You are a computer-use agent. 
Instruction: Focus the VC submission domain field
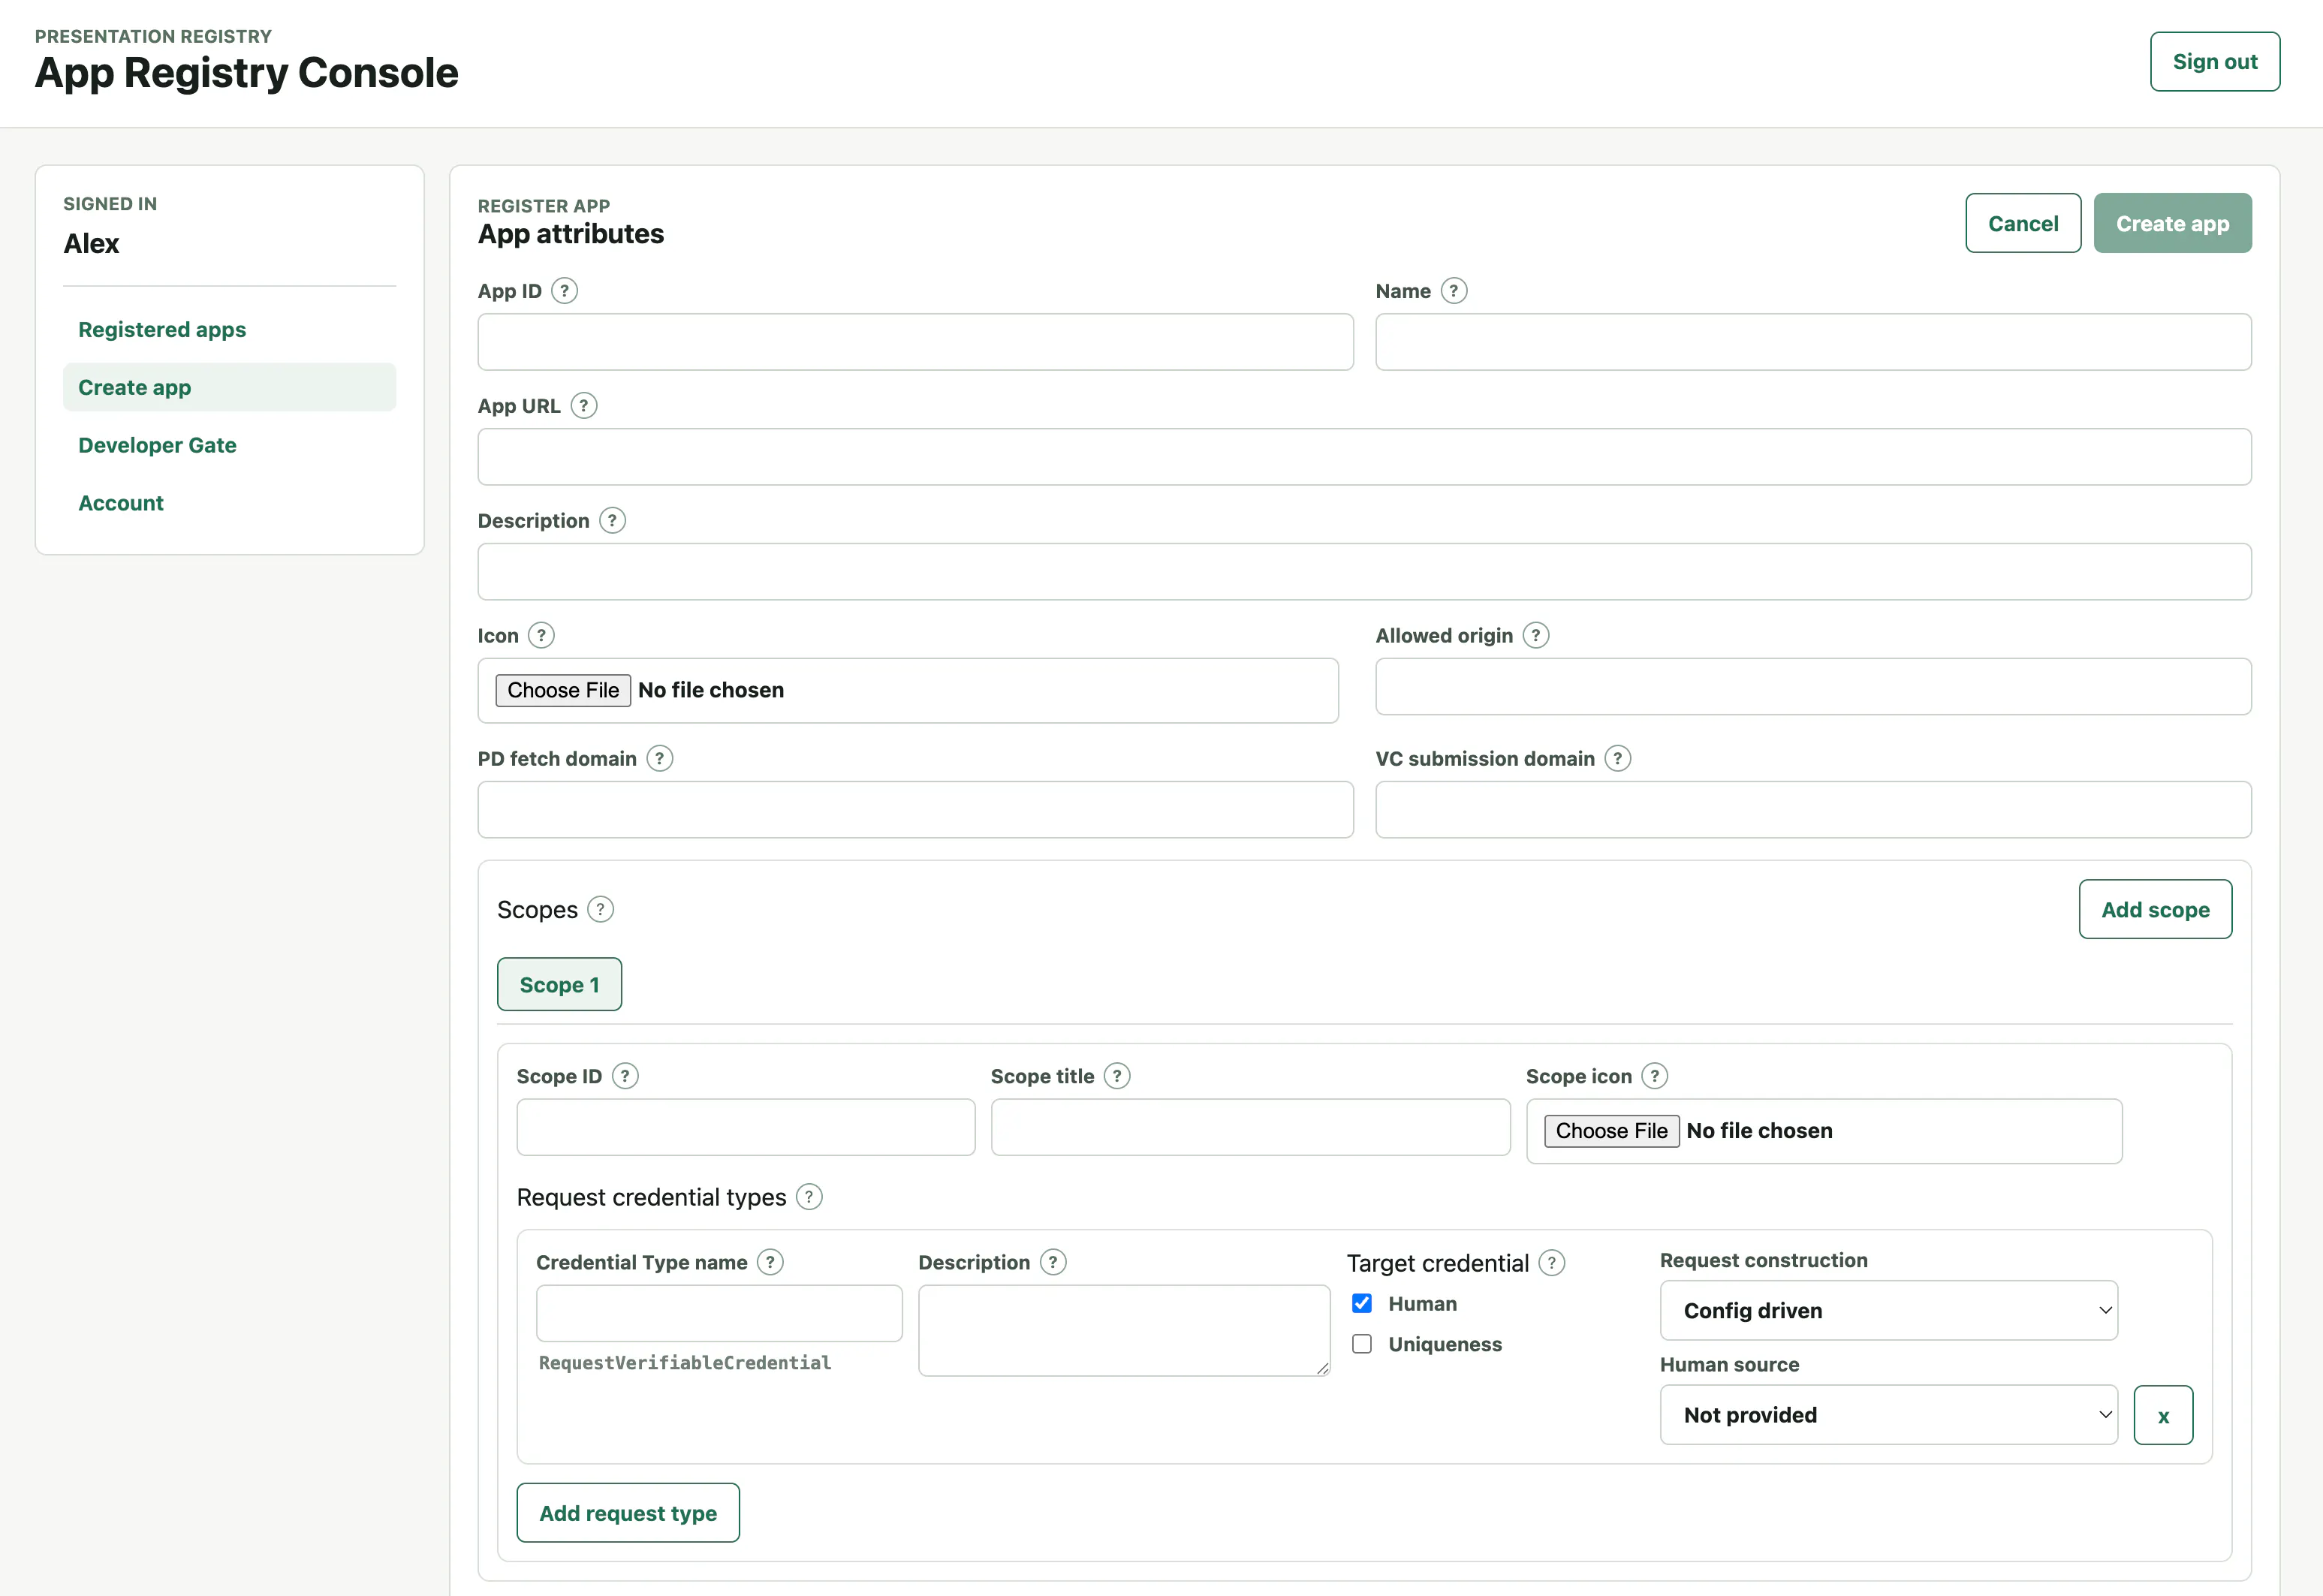click(1813, 810)
